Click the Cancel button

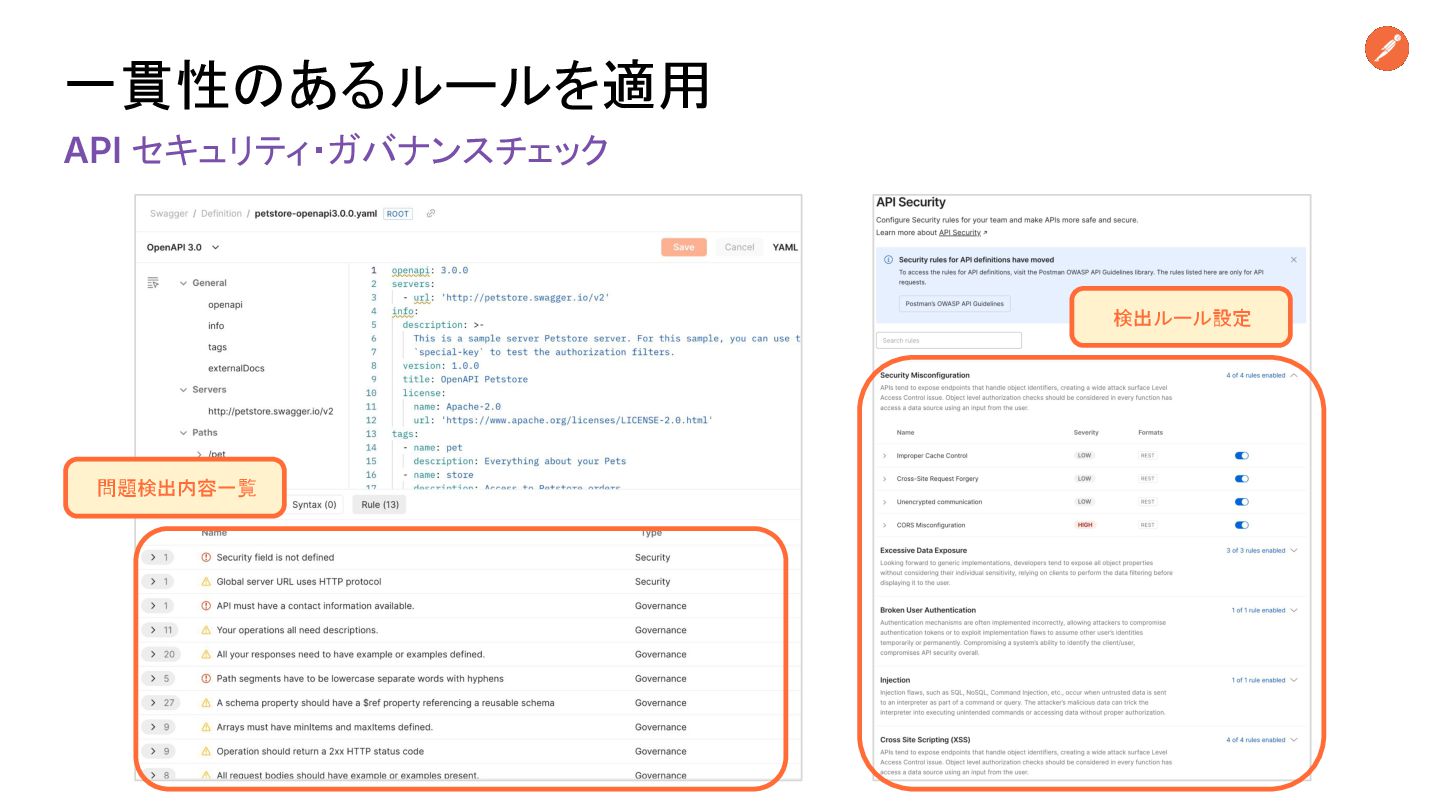coord(739,247)
